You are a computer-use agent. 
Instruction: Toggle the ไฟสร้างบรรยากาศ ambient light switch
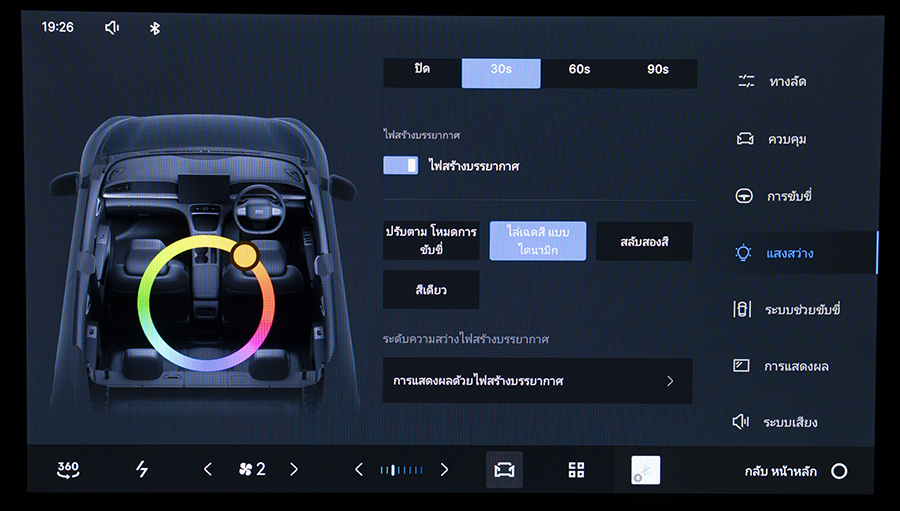(x=400, y=166)
